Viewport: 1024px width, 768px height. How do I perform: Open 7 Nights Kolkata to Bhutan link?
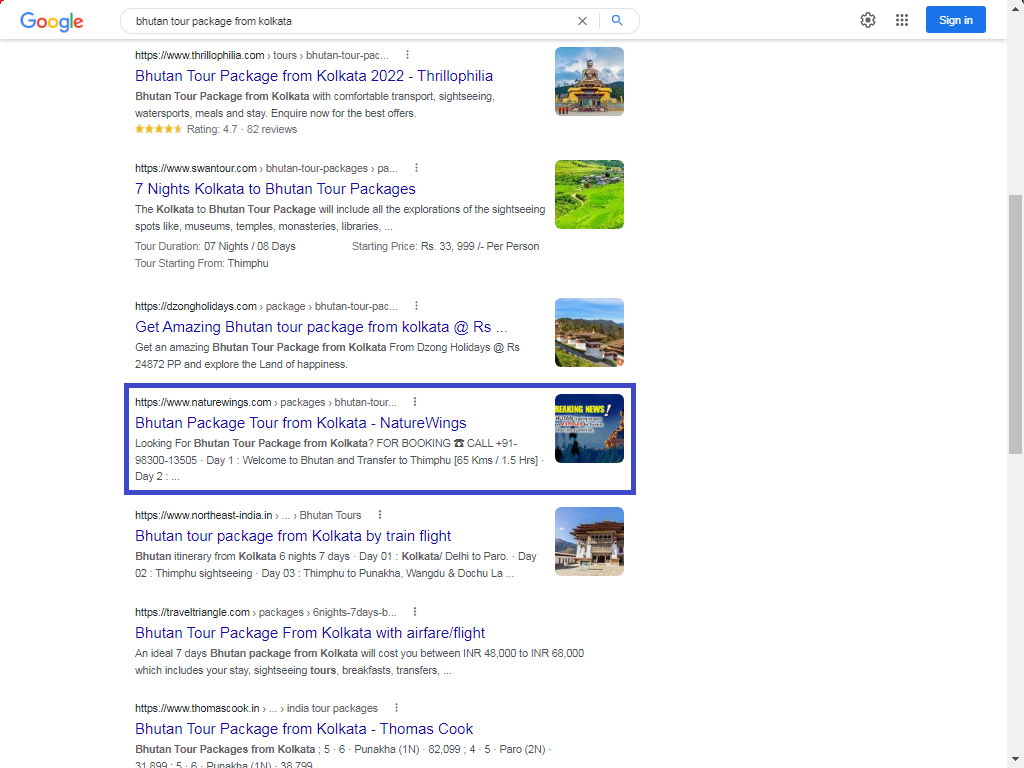point(275,189)
